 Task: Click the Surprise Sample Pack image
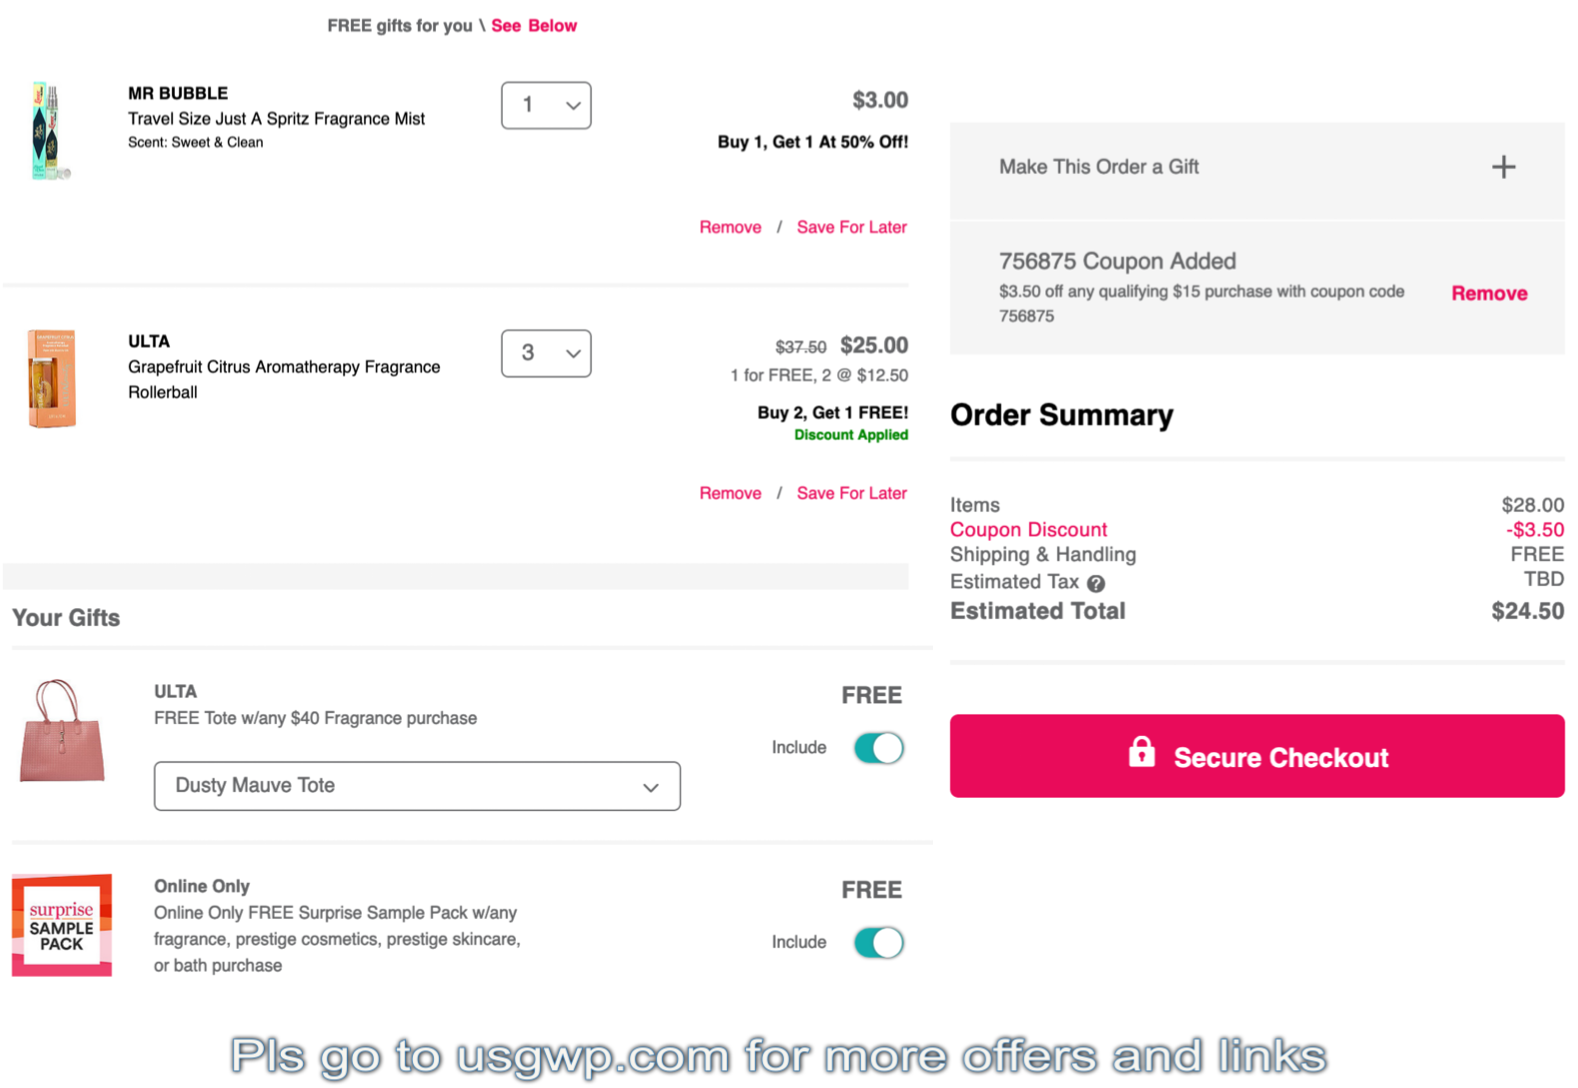tap(62, 925)
